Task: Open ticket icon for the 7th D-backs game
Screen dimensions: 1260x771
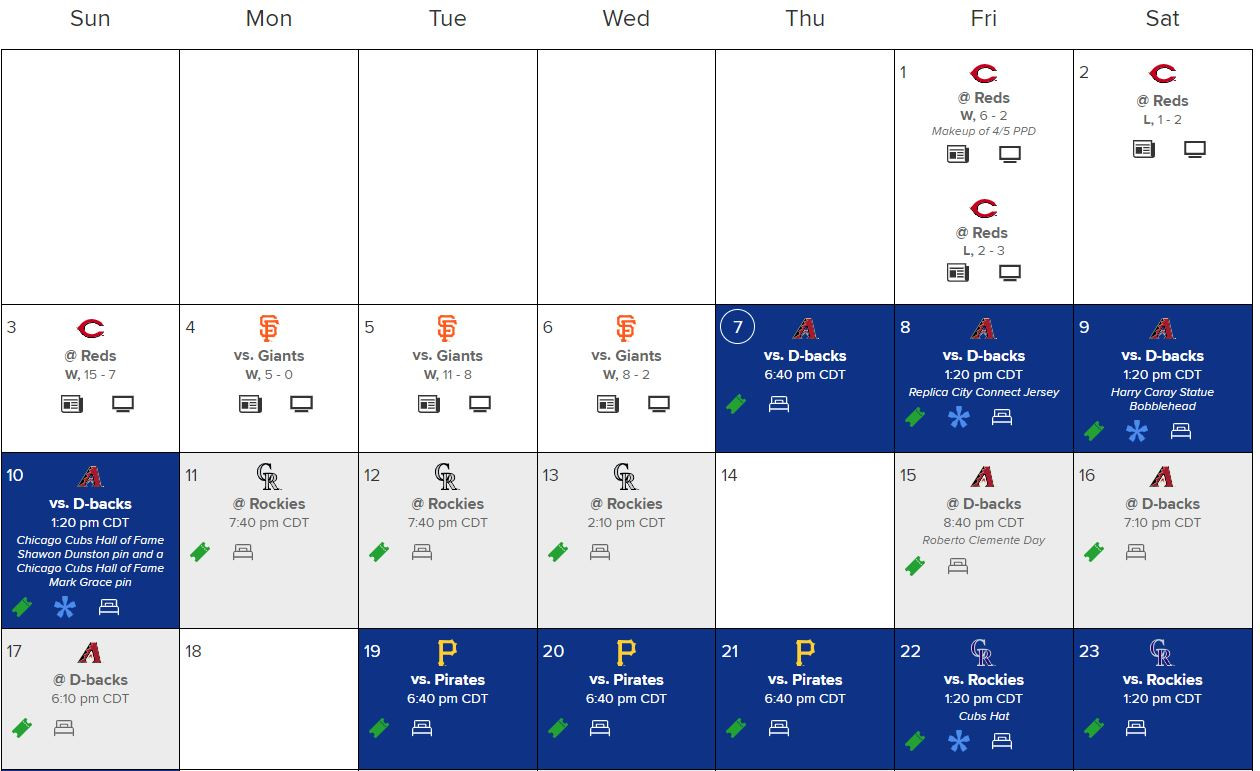Action: 736,404
